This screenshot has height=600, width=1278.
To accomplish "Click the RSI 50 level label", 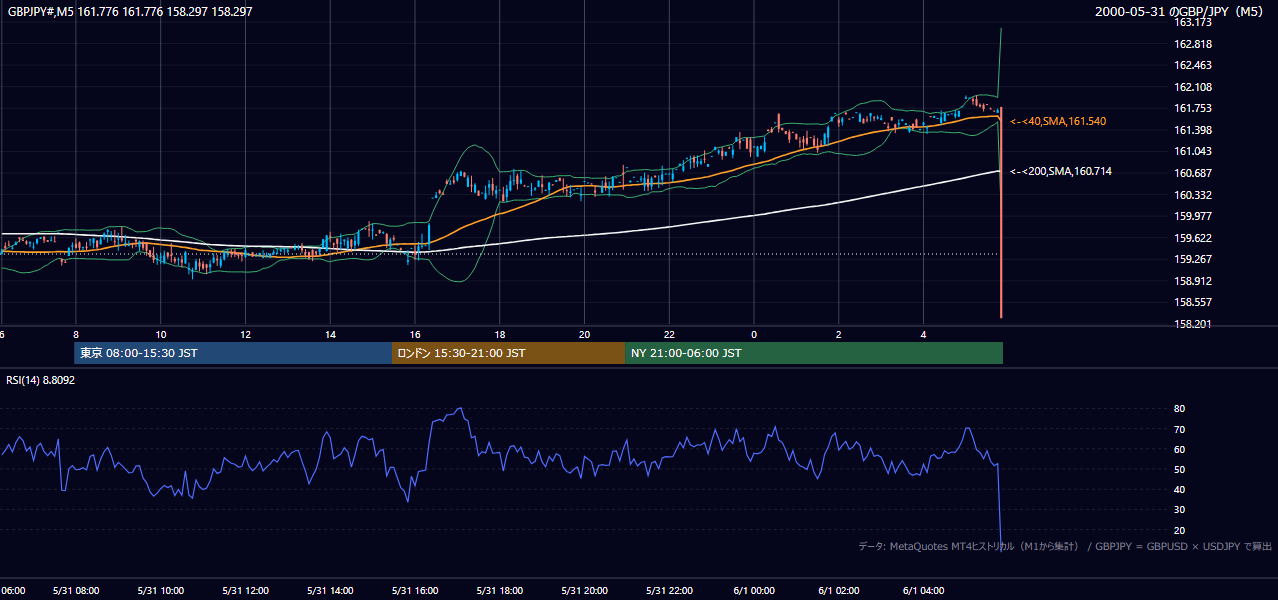I will coord(1179,469).
